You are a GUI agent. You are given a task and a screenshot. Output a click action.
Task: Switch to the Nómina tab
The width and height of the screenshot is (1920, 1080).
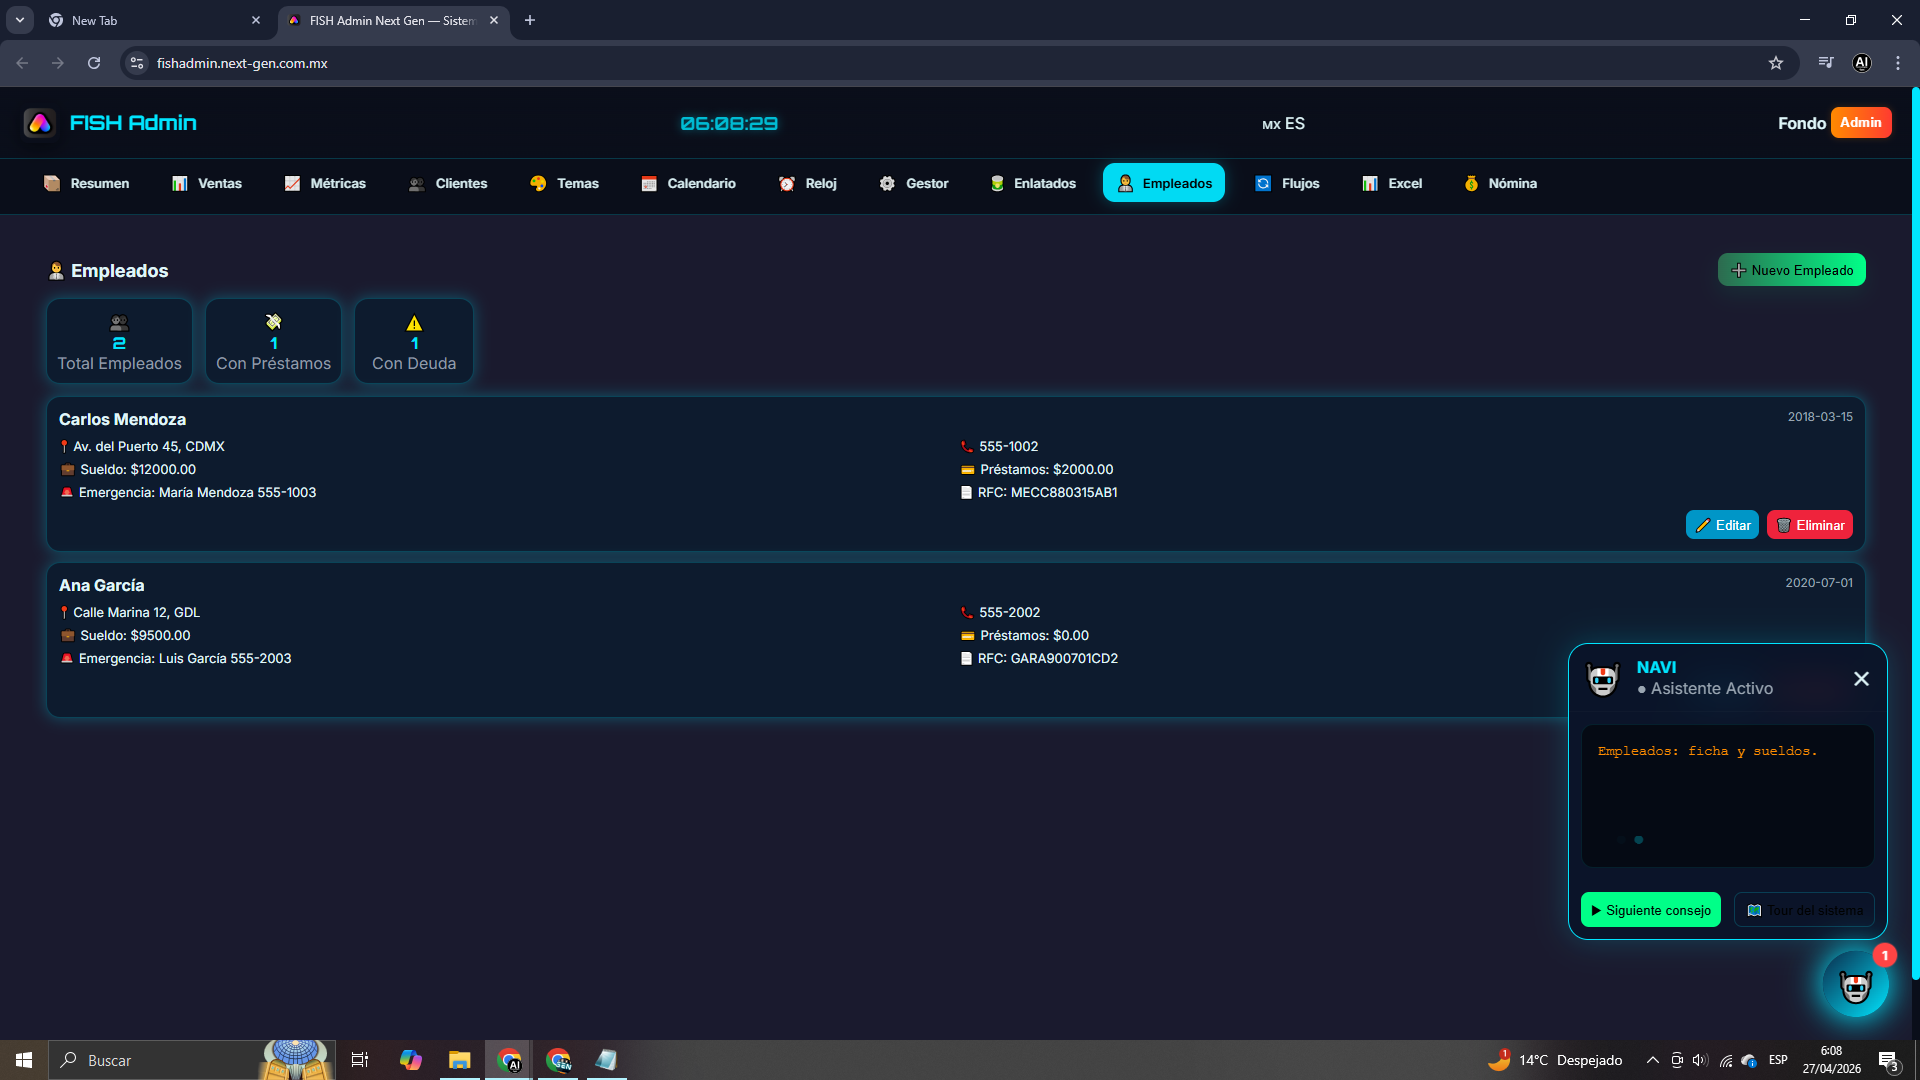[x=1500, y=183]
